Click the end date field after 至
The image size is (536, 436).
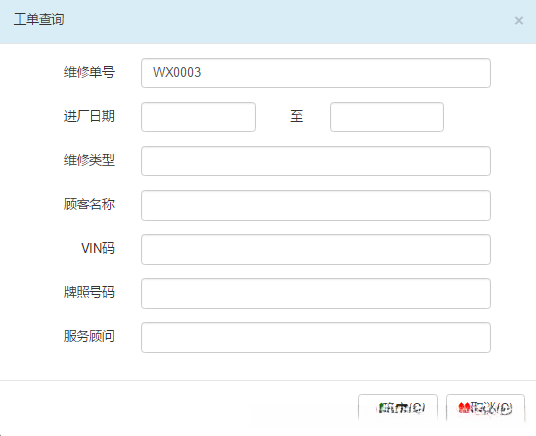(387, 117)
